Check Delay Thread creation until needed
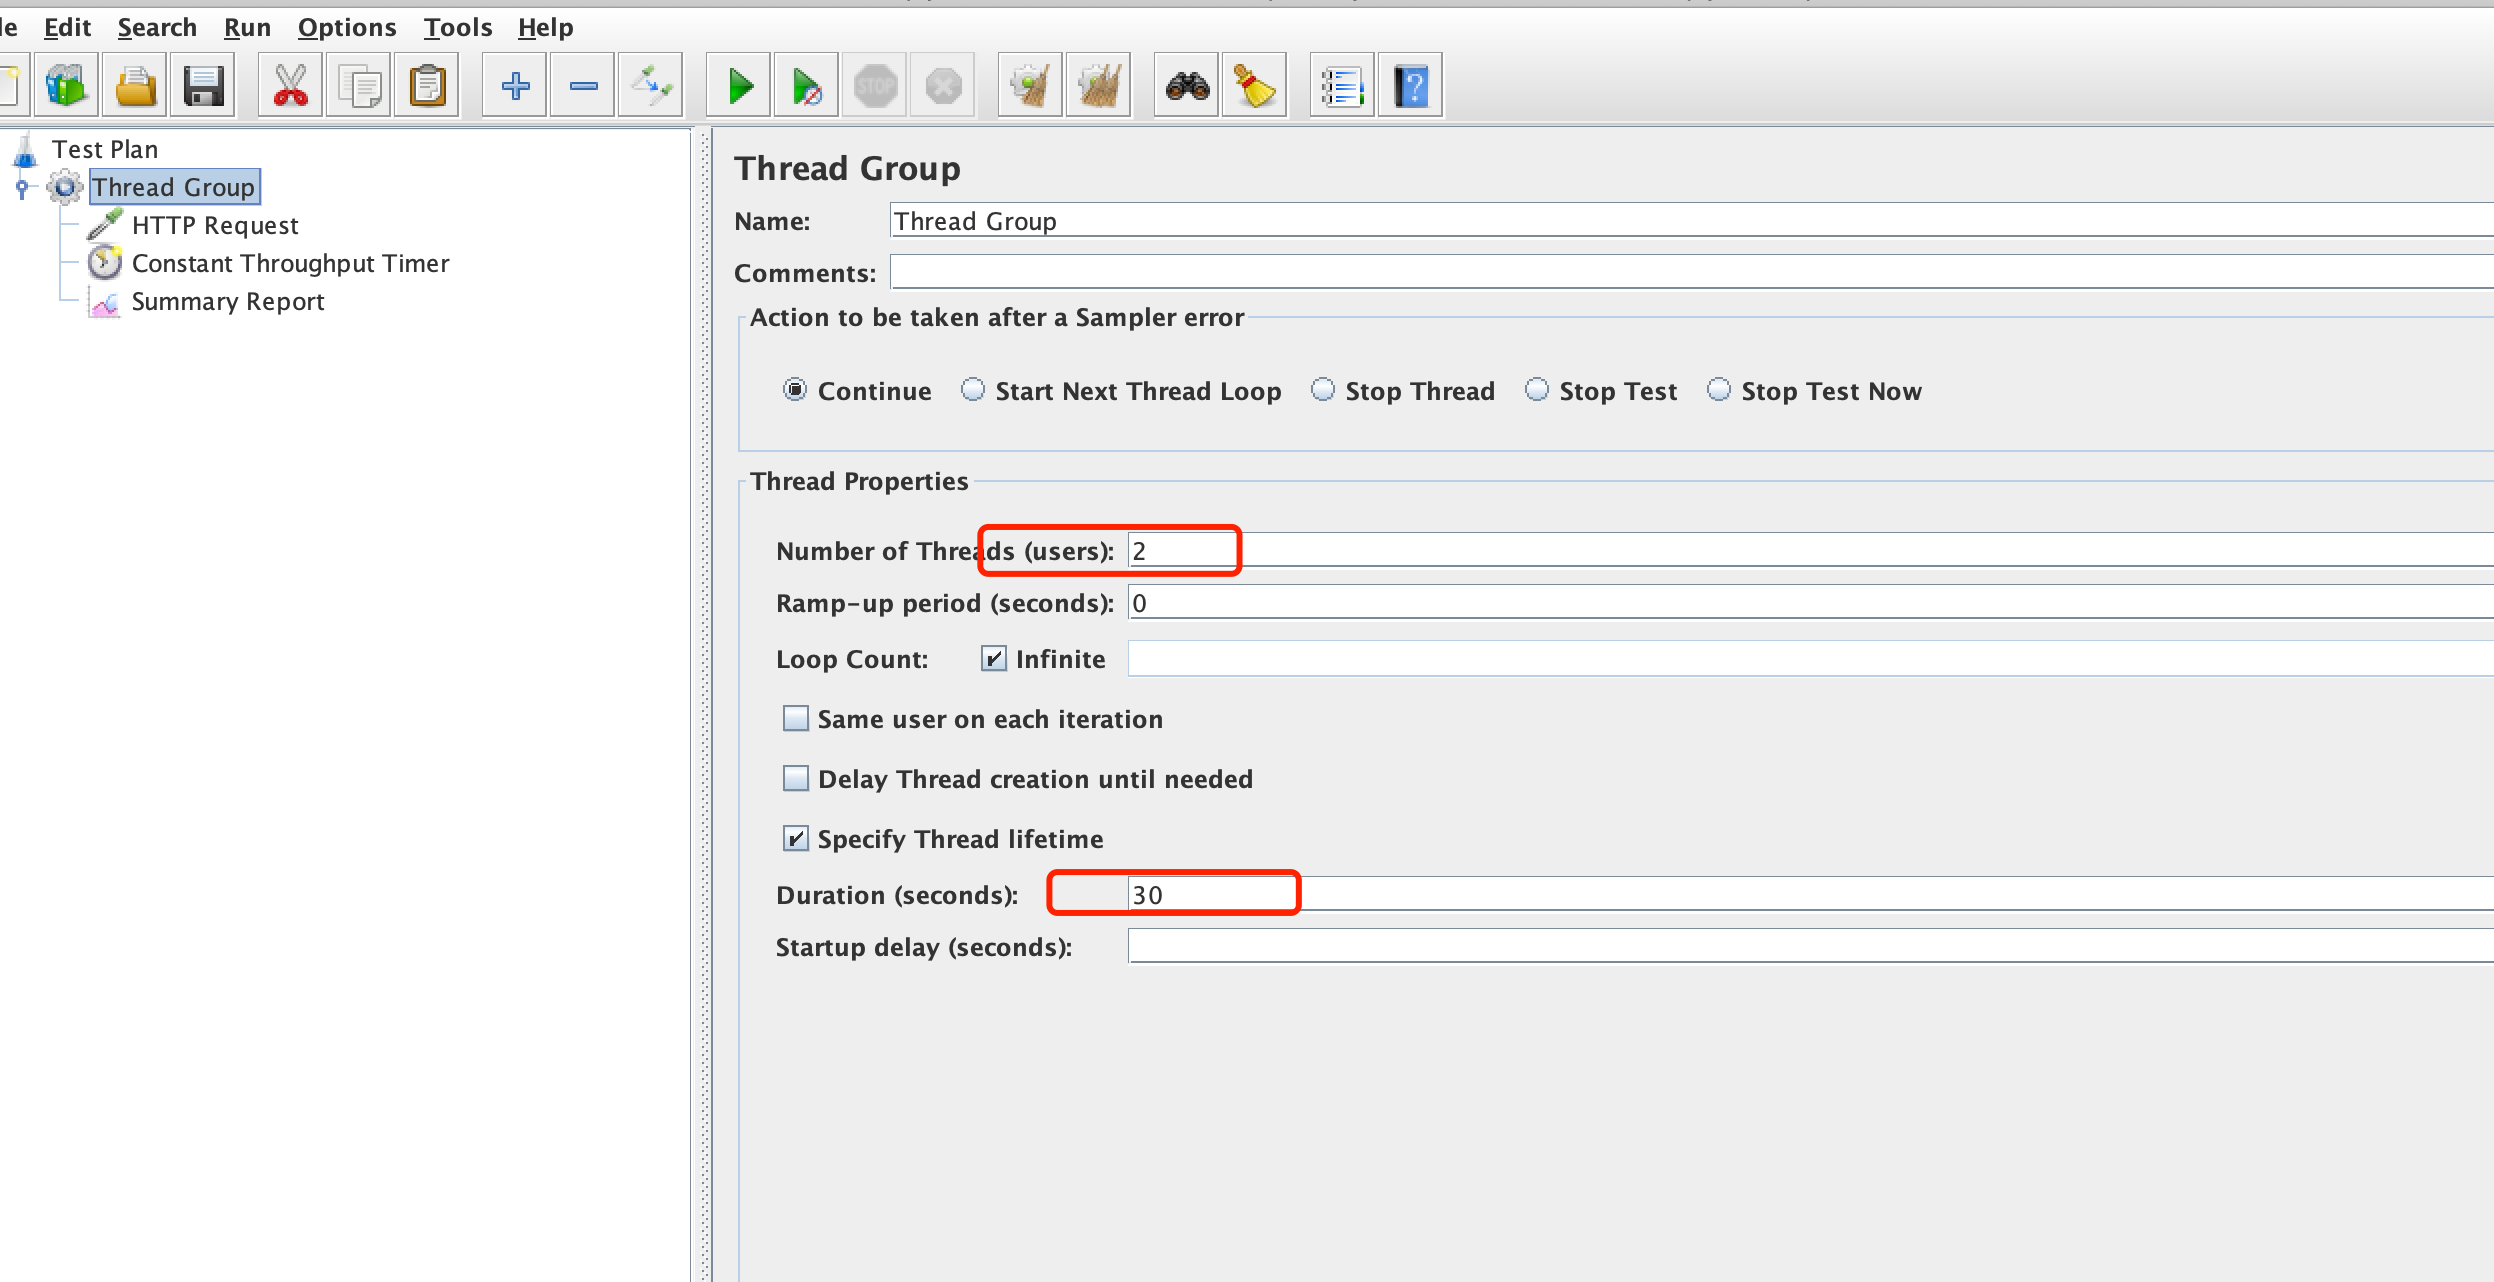The height and width of the screenshot is (1282, 2494). [796, 779]
